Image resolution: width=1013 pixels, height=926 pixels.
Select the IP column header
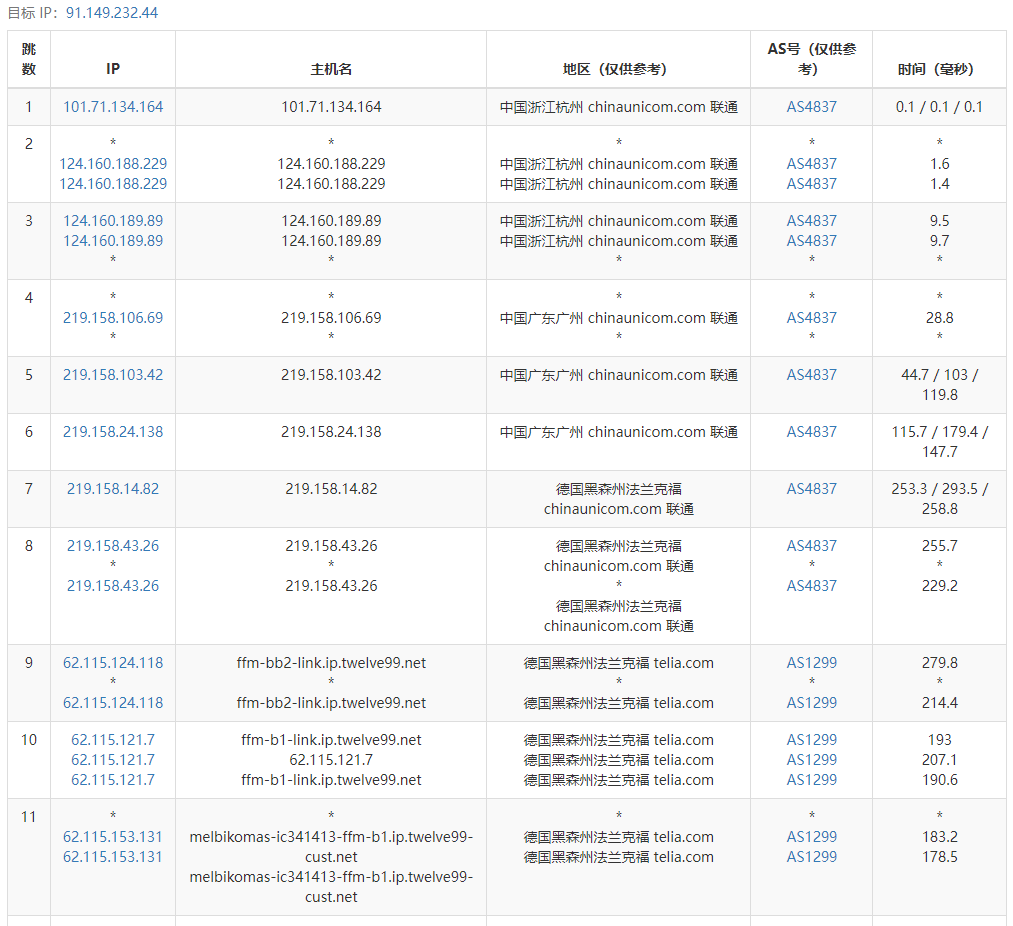[x=113, y=59]
